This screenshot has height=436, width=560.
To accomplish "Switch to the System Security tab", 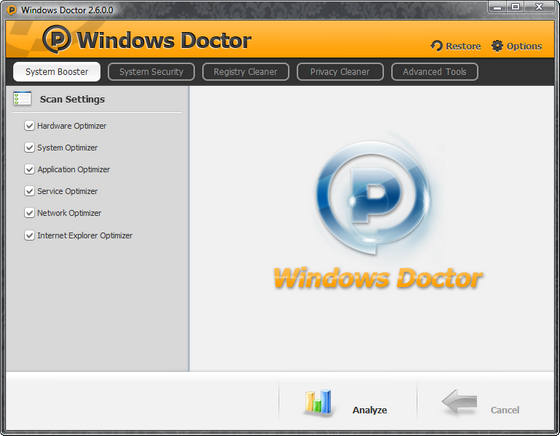I will pos(151,72).
